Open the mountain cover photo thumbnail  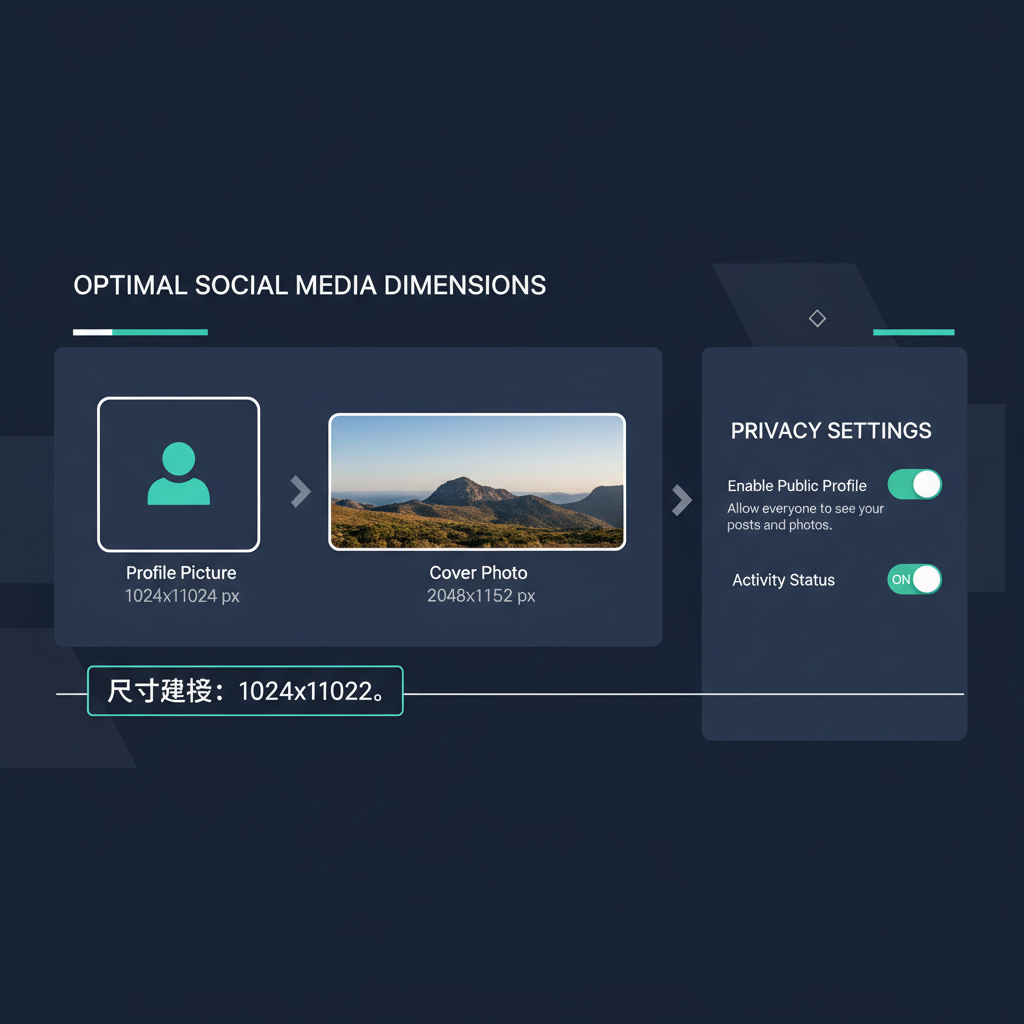[x=477, y=482]
